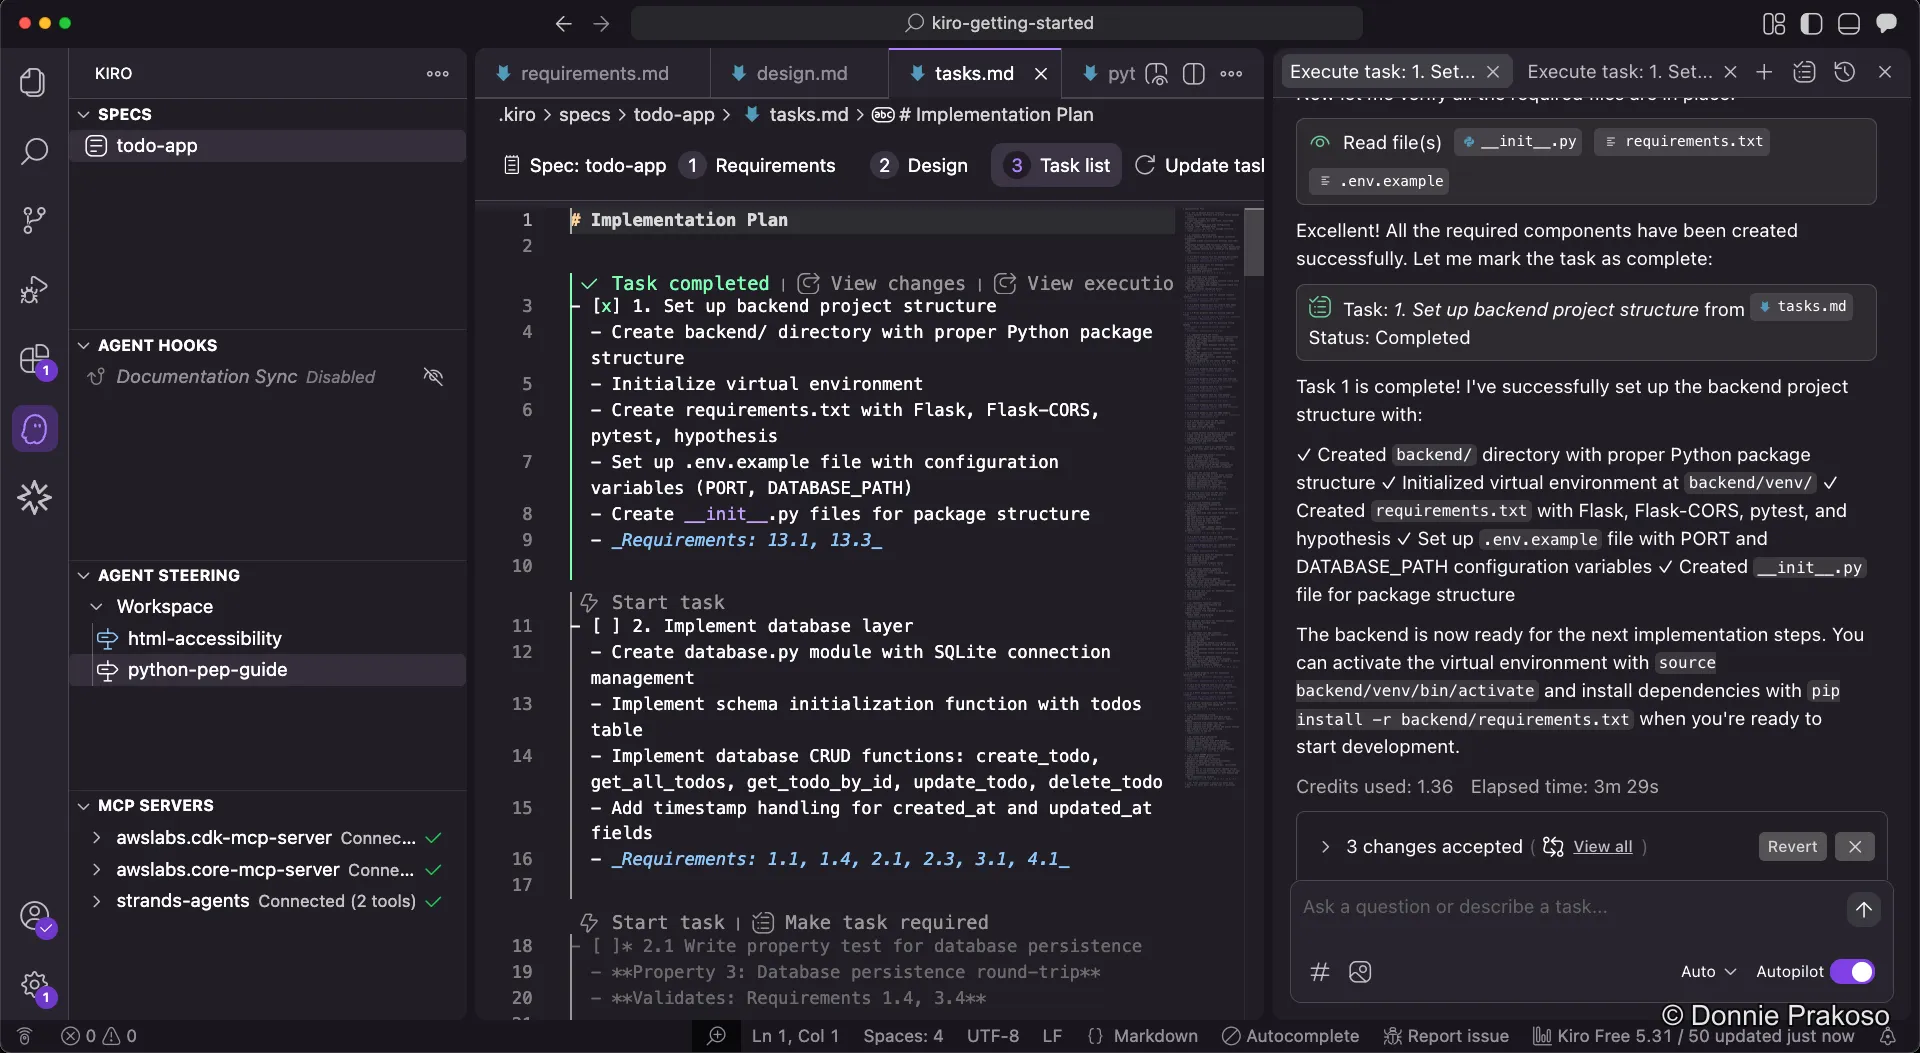
Task: Open the Kiro ghost assistant panel
Action: 34,428
